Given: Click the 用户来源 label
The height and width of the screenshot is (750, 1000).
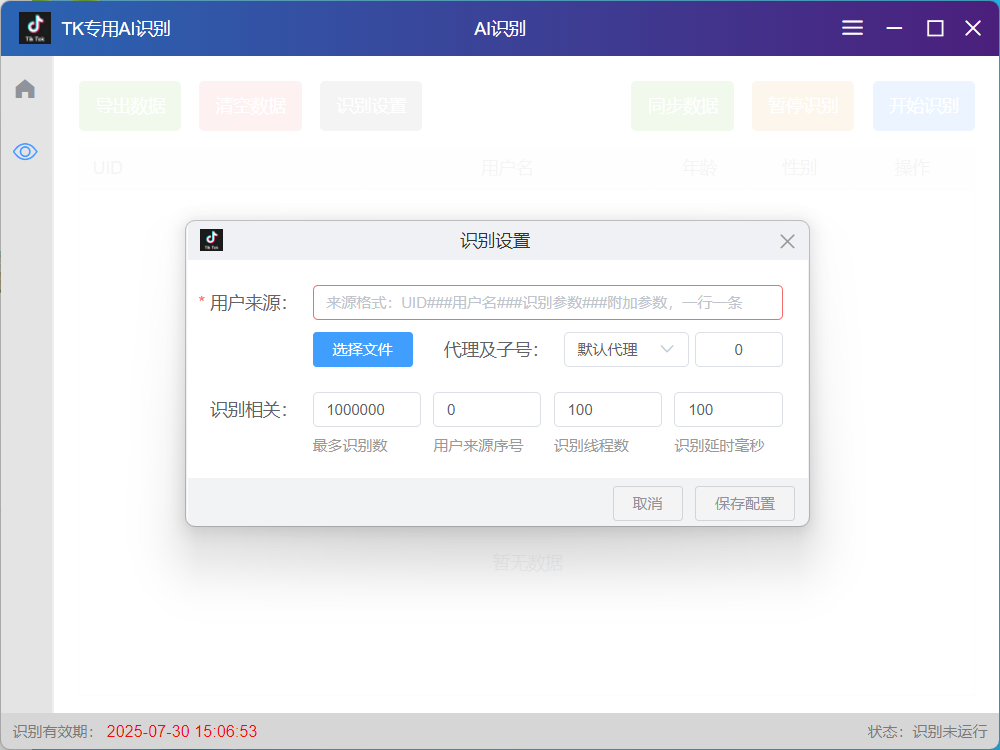Looking at the screenshot, I should (x=249, y=303).
